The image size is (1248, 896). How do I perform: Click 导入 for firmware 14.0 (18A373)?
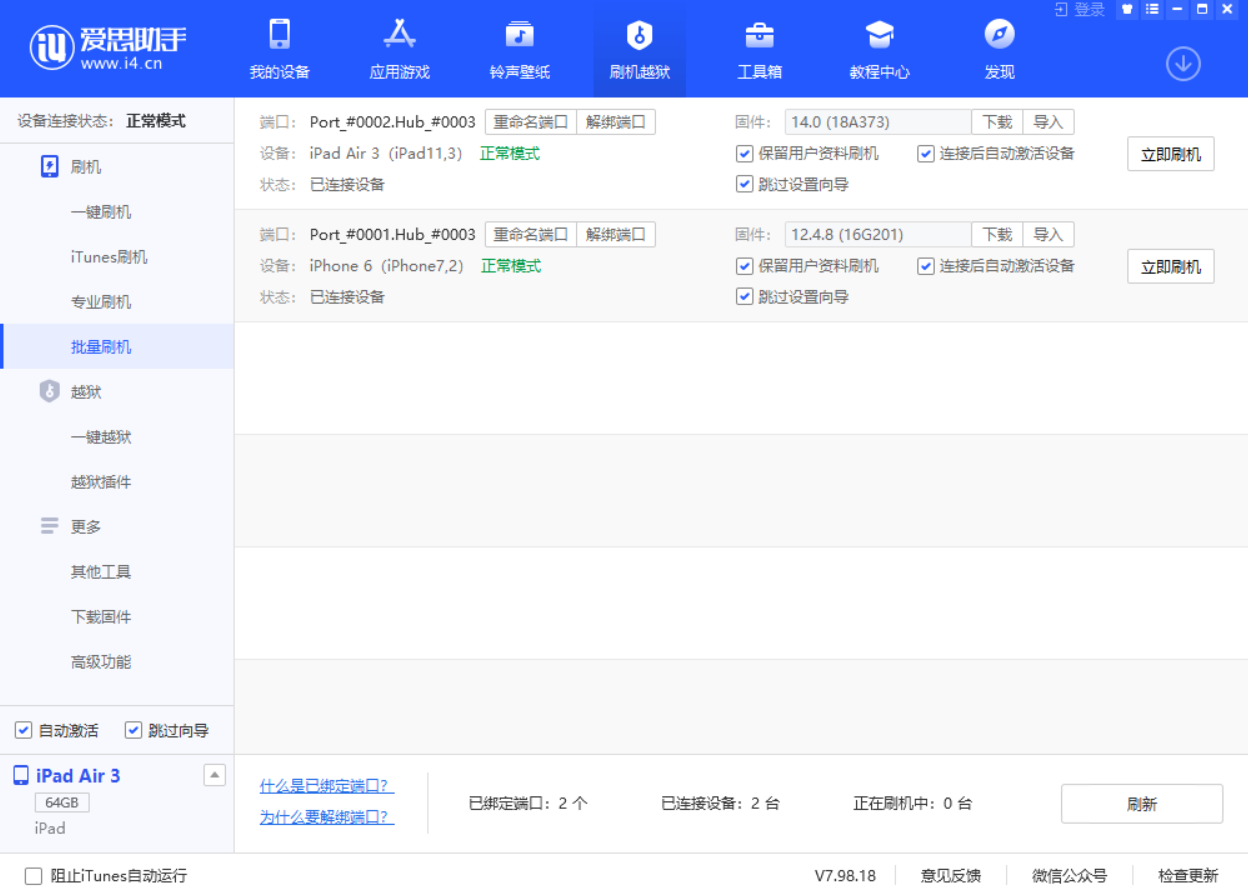point(1048,122)
